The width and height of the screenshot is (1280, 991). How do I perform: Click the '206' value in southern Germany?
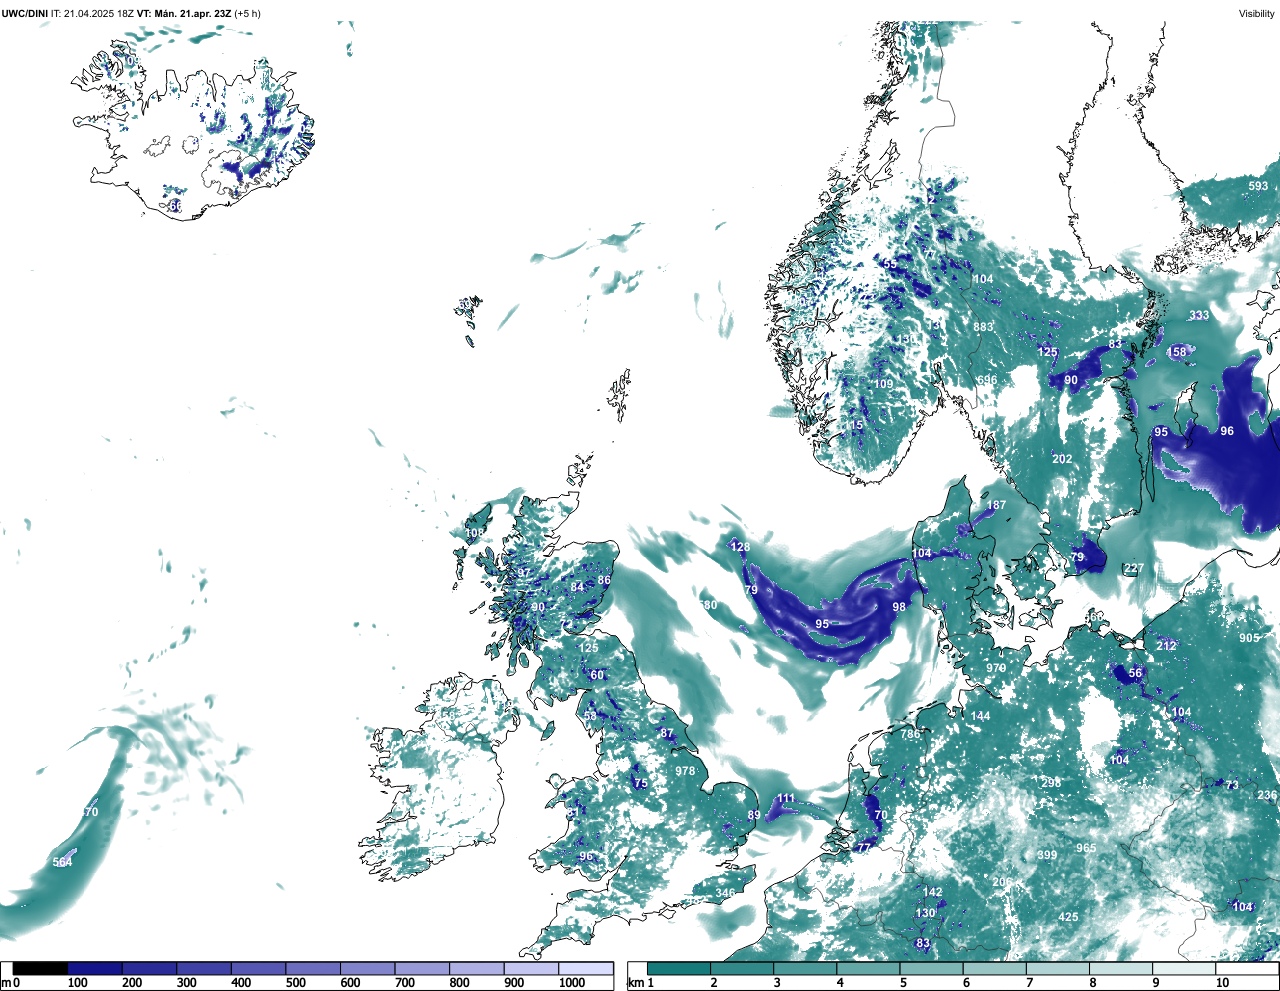click(1002, 882)
